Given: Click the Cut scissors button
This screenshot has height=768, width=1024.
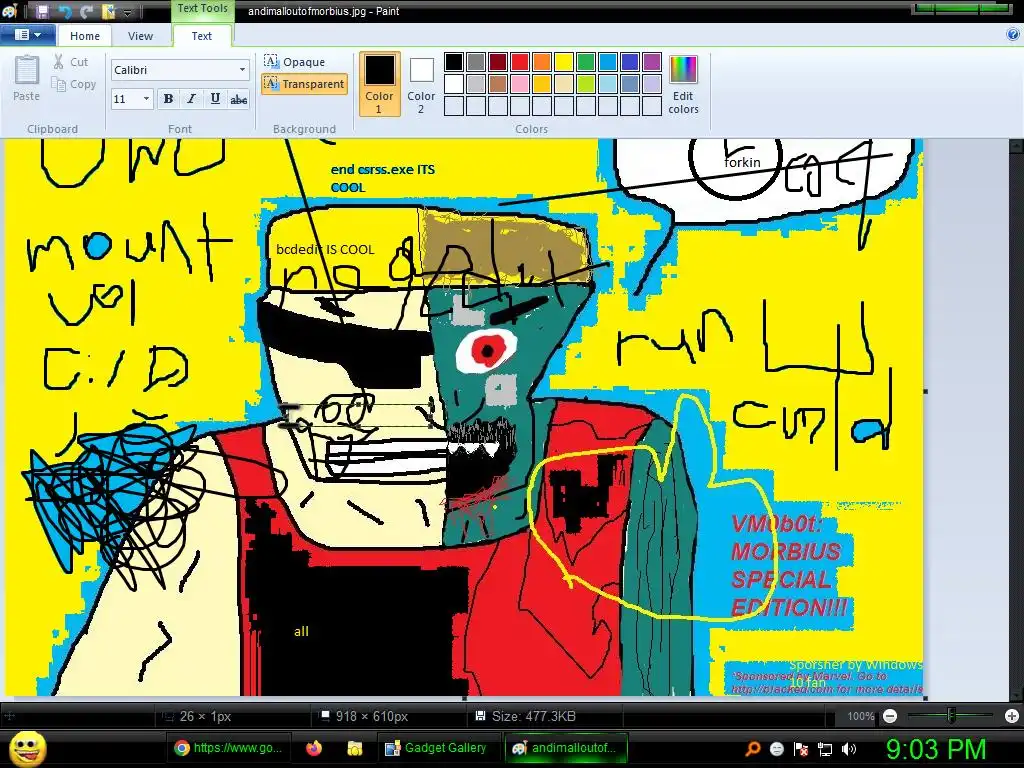Looking at the screenshot, I should click(71, 61).
